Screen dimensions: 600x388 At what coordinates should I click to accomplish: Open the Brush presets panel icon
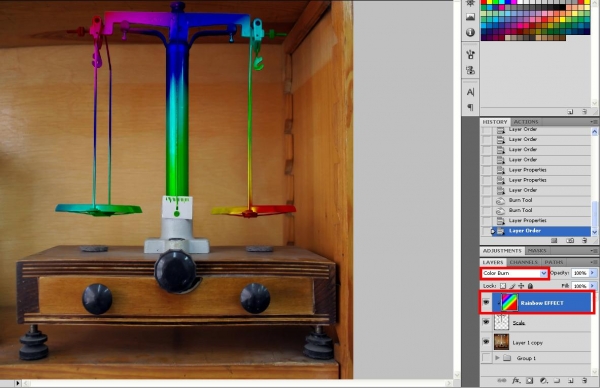[470, 54]
